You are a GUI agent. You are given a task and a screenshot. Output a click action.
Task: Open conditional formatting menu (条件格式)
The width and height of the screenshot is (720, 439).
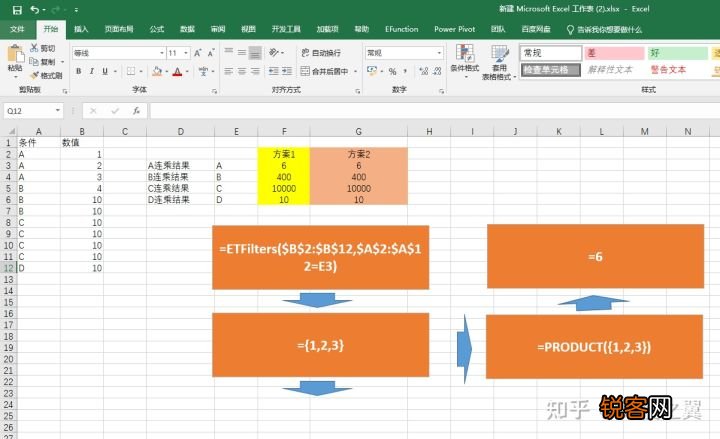(465, 61)
